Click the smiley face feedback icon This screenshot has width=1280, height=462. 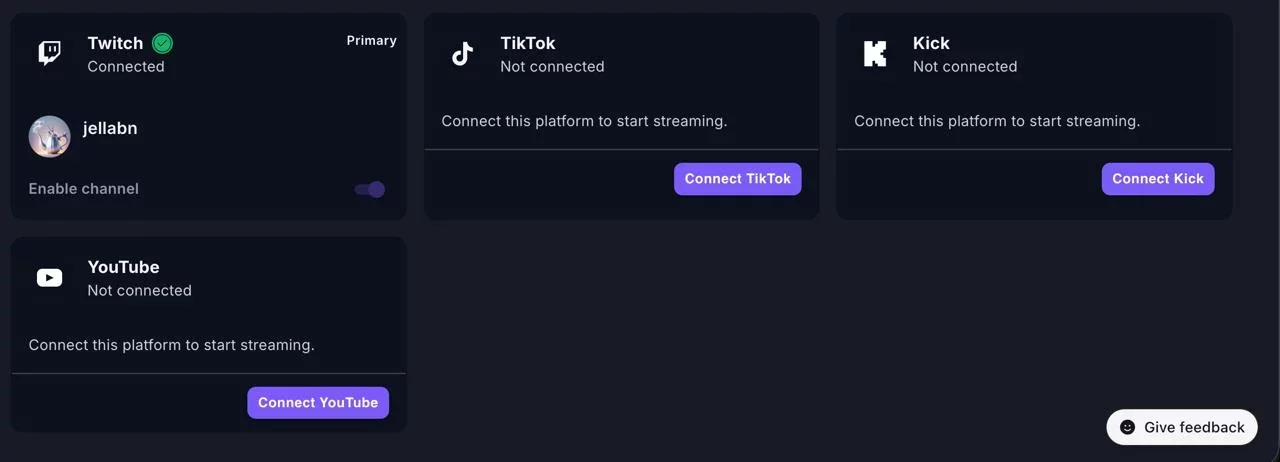point(1127,427)
